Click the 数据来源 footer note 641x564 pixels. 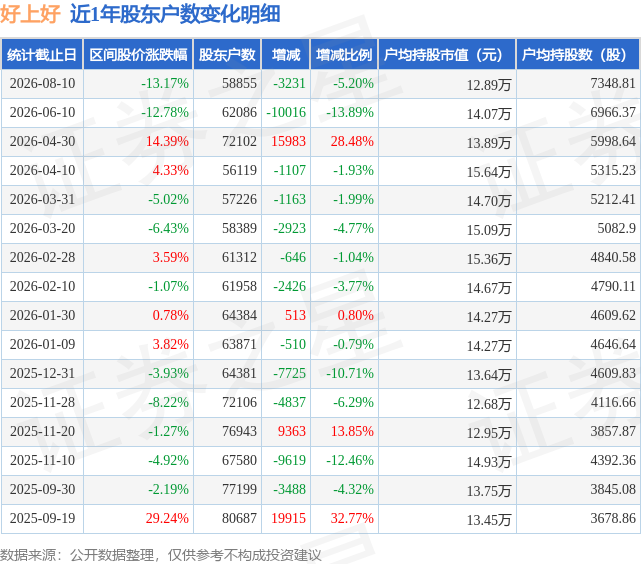[161, 555]
